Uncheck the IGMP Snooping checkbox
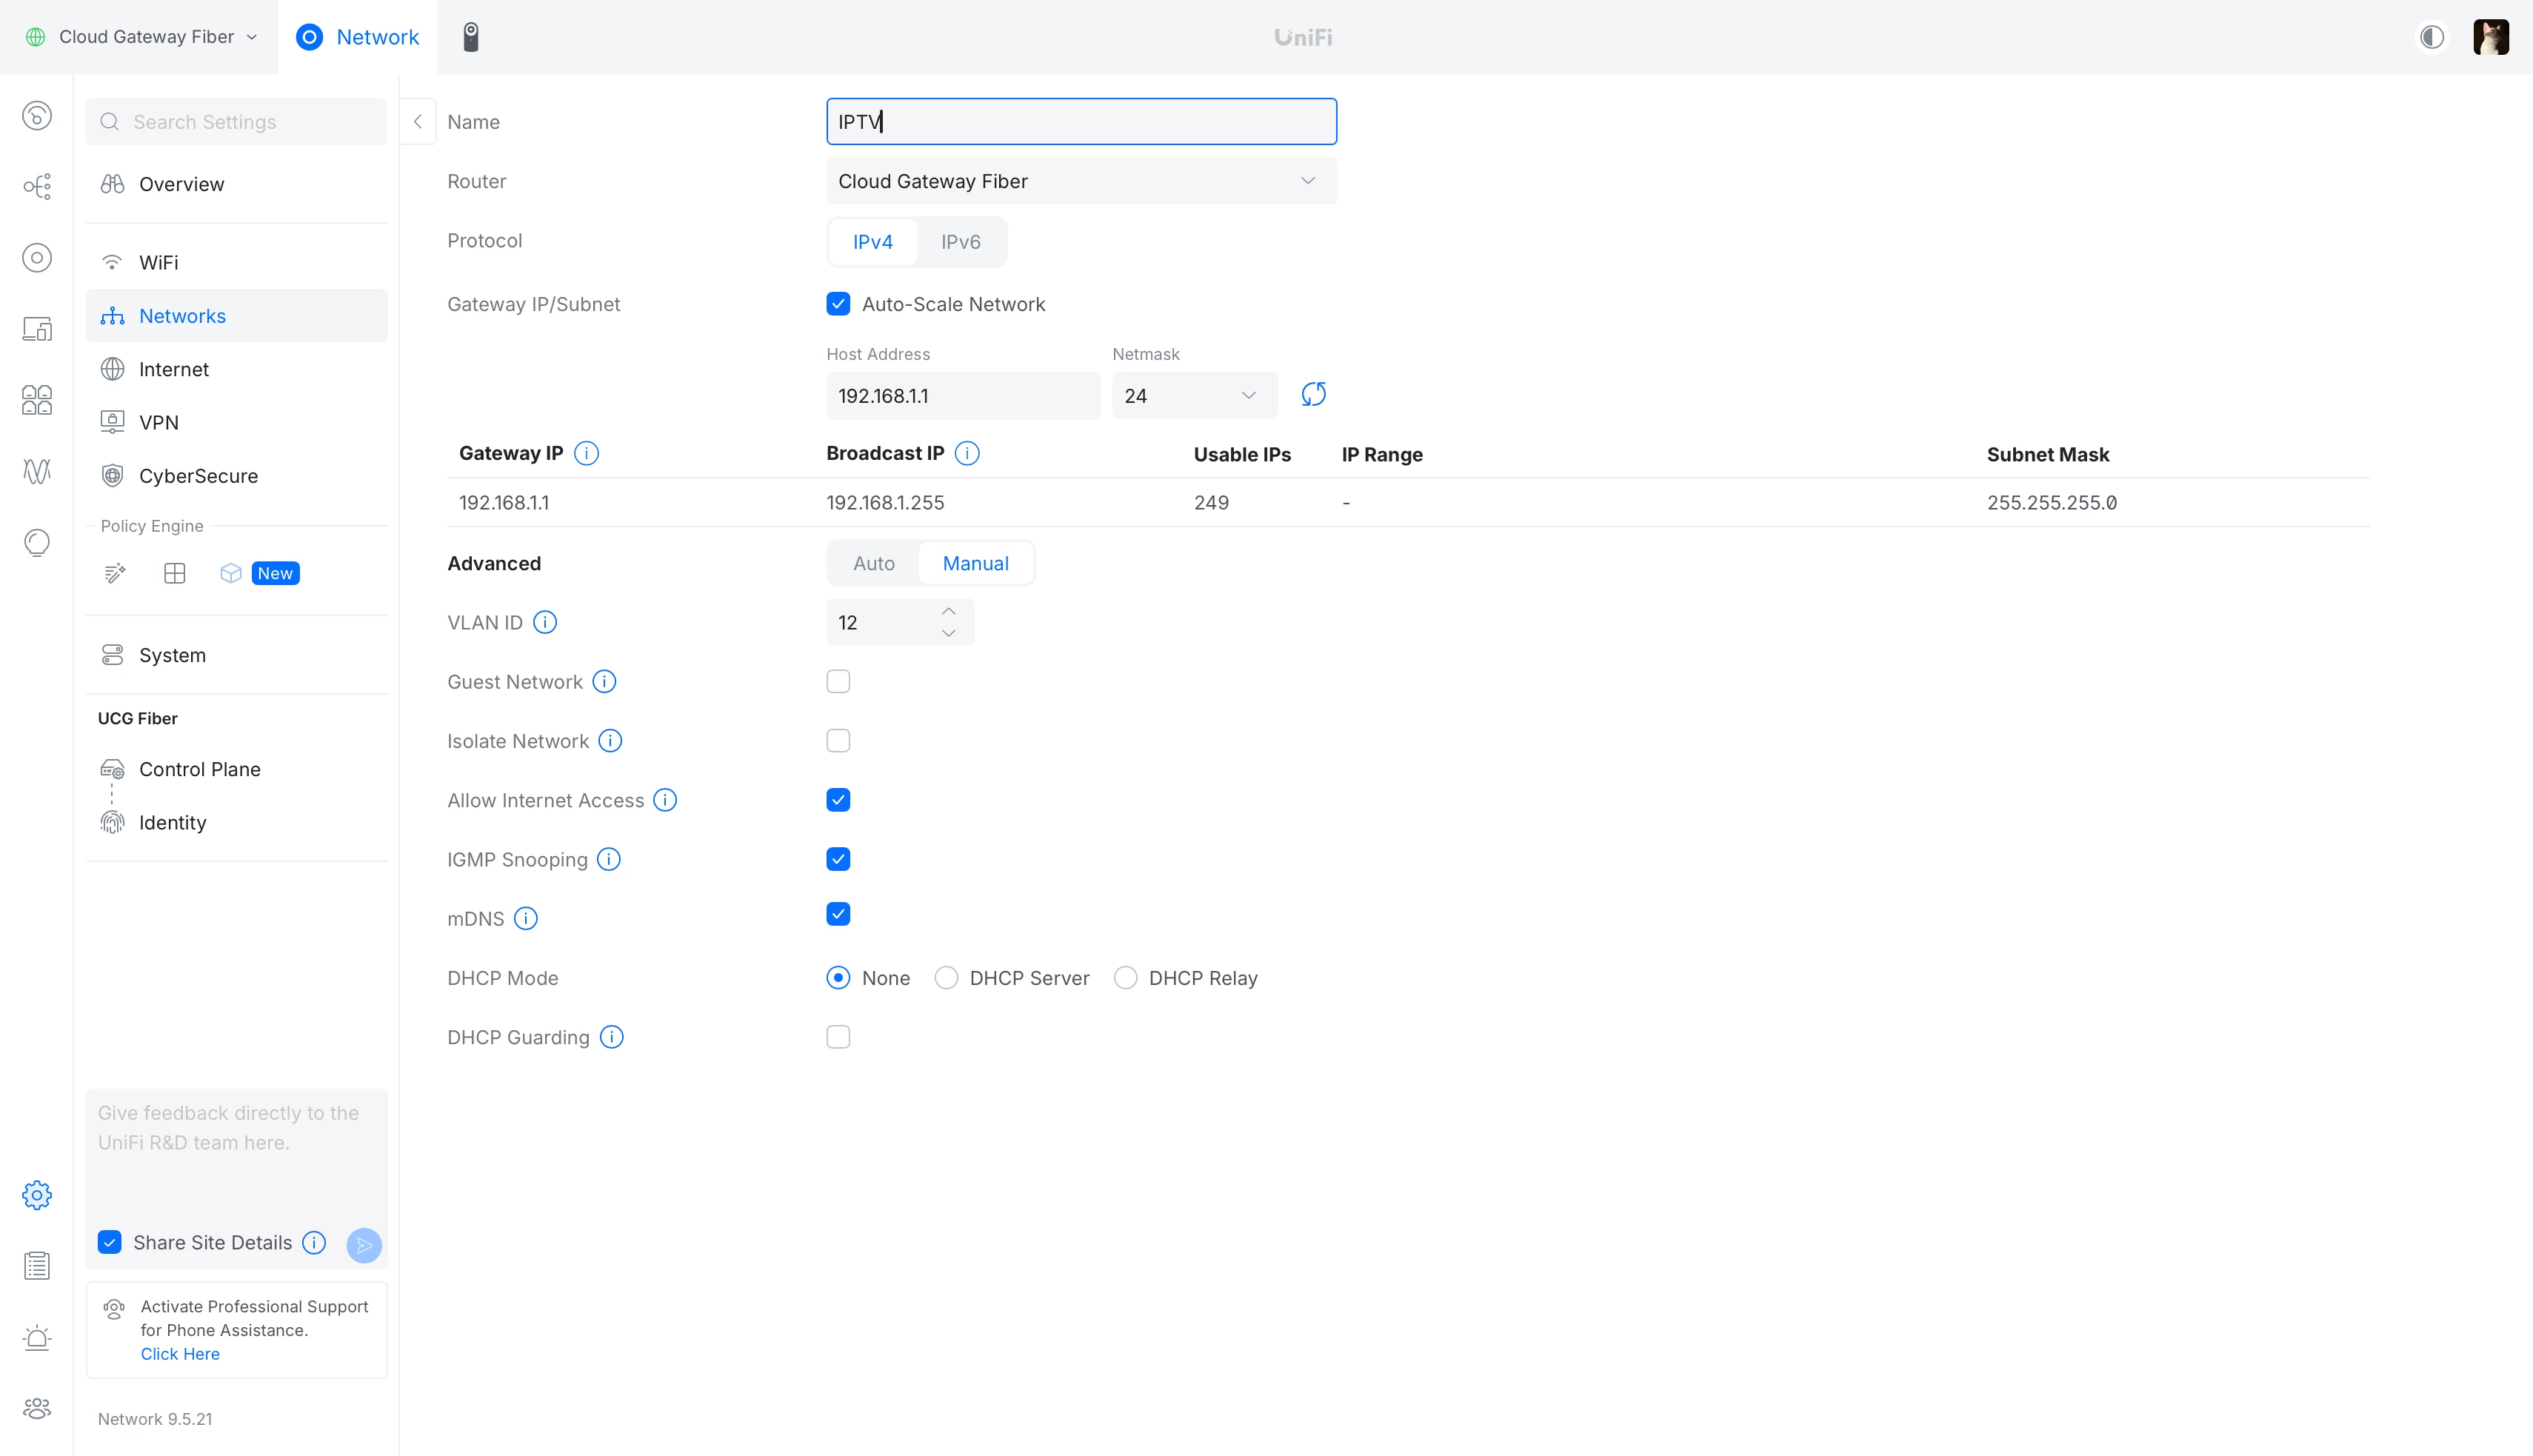2533x1456 pixels. click(x=838, y=859)
